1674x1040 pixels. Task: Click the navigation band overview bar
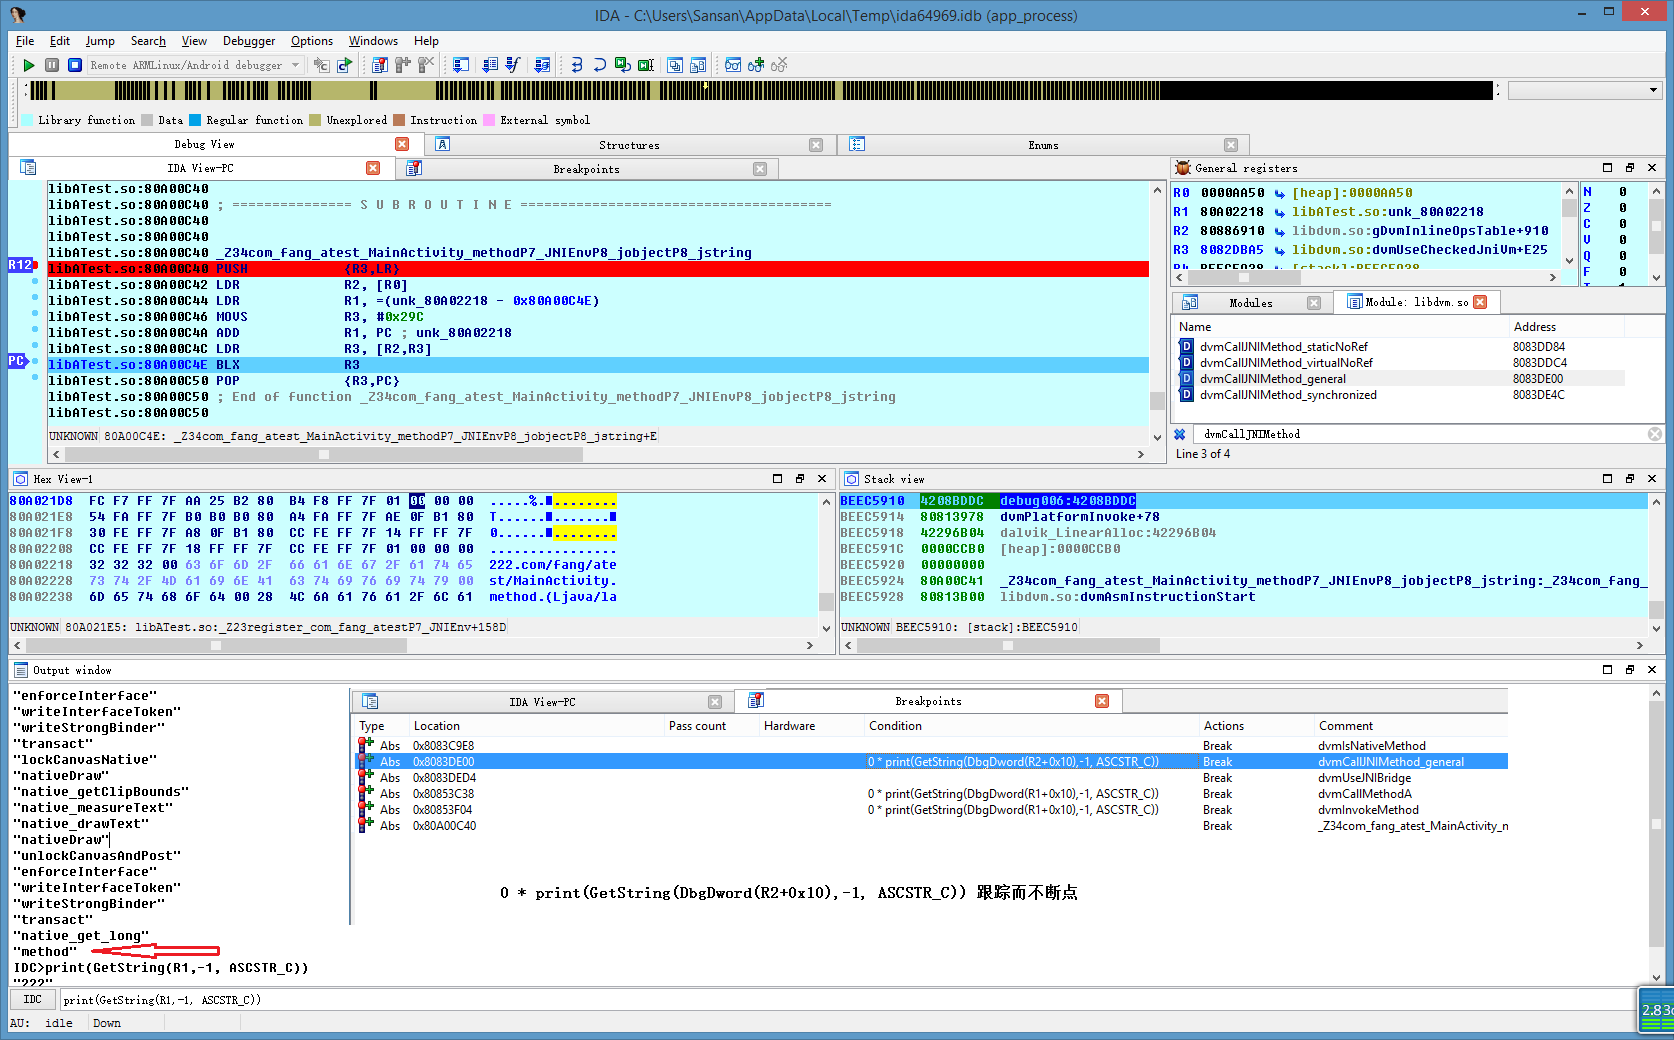[x=760, y=90]
